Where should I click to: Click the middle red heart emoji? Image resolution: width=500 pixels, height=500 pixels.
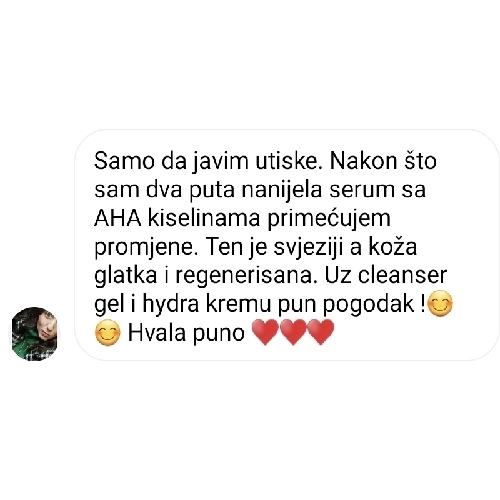click(x=293, y=332)
